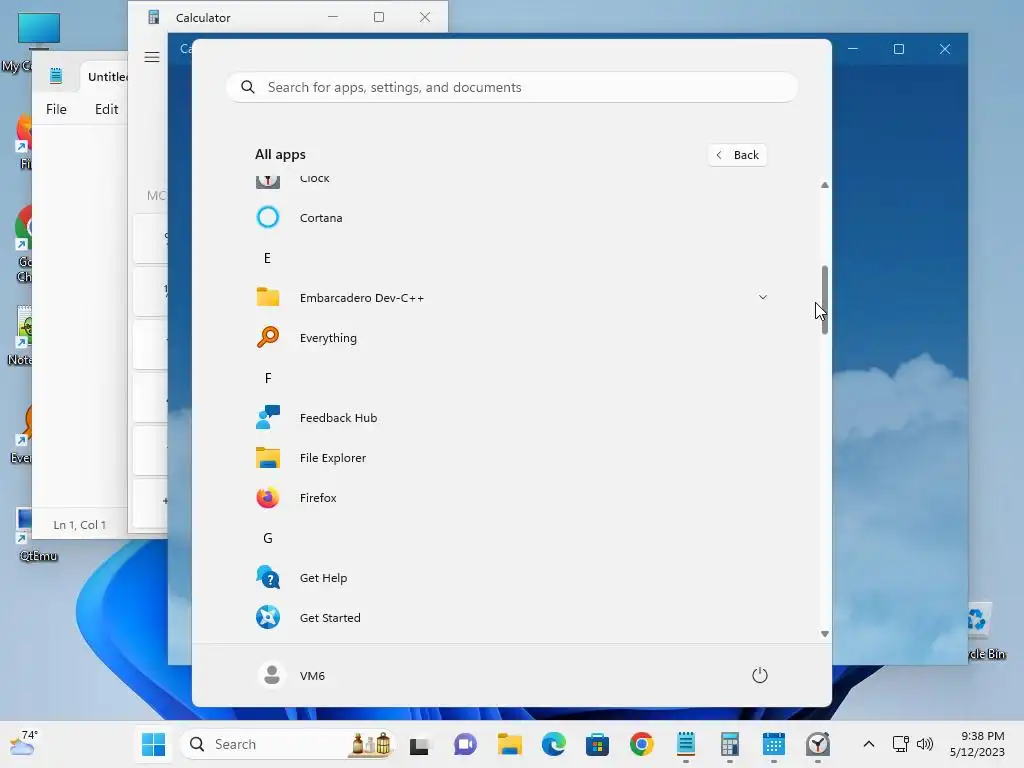Viewport: 1024px width, 768px height.
Task: Click the Notepad Ln 1, Col 1 status
Action: (80, 524)
